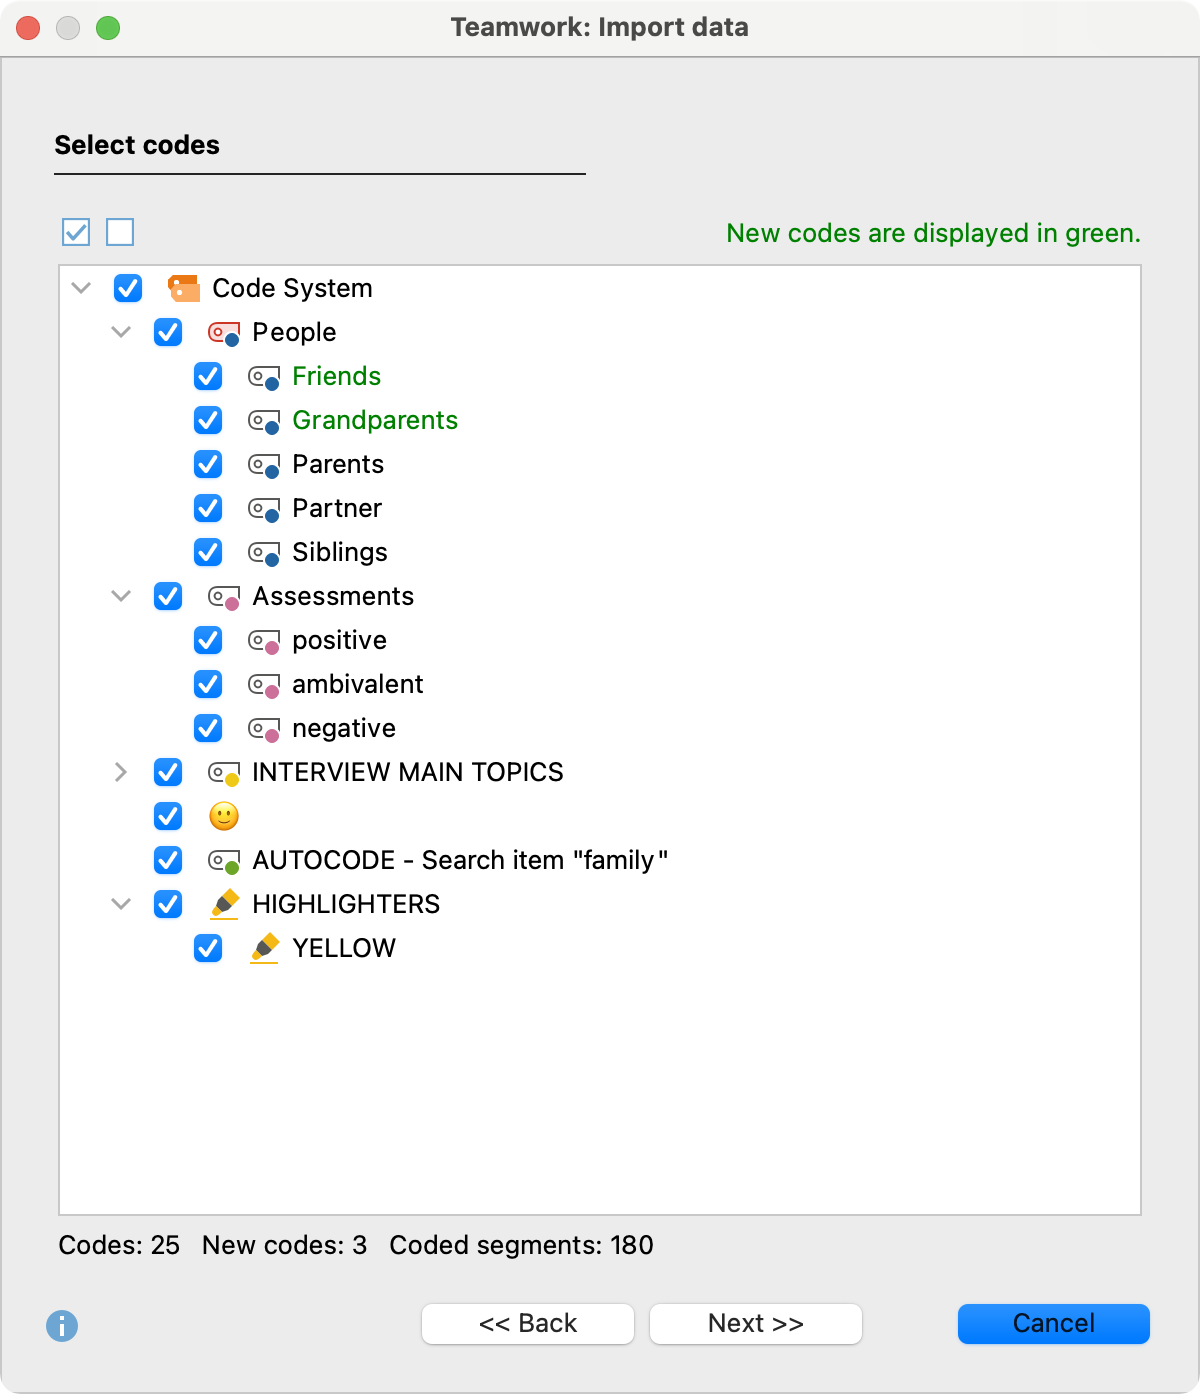Collapse the HIGHLIGHTERS group
Viewport: 1200px width, 1394px height.
tap(121, 904)
